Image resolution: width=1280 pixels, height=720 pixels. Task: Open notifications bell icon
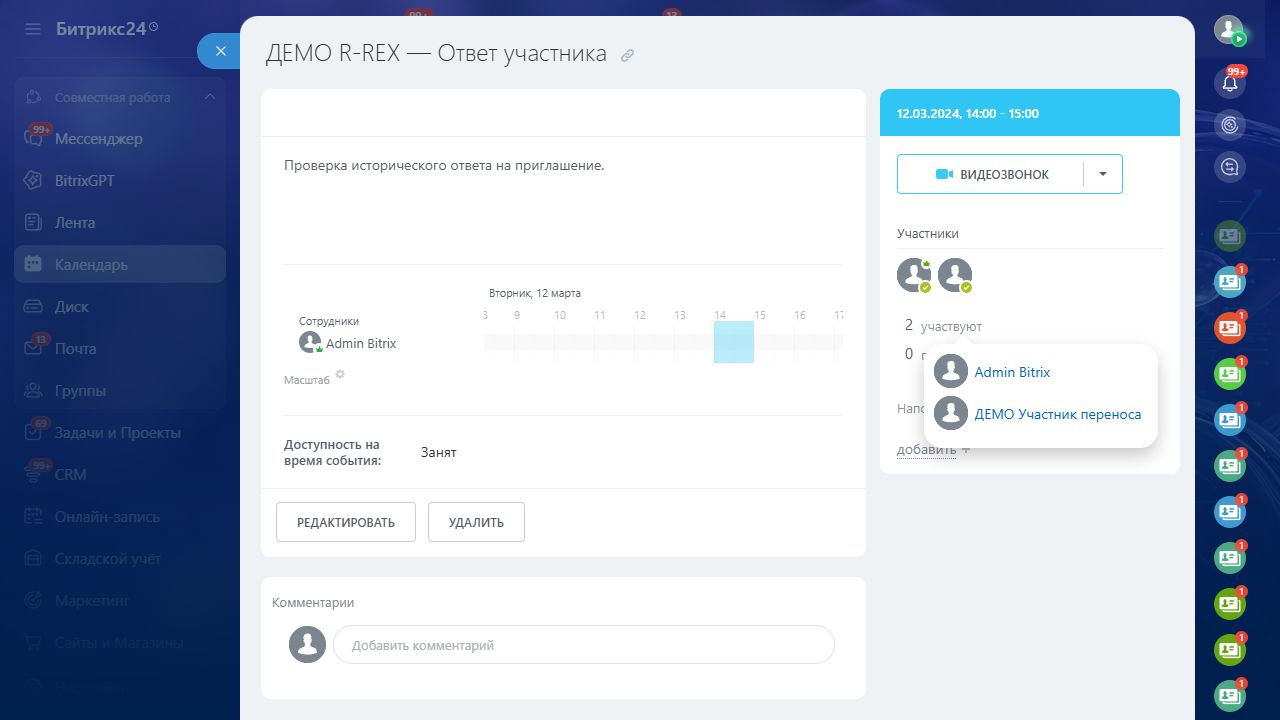point(1230,83)
